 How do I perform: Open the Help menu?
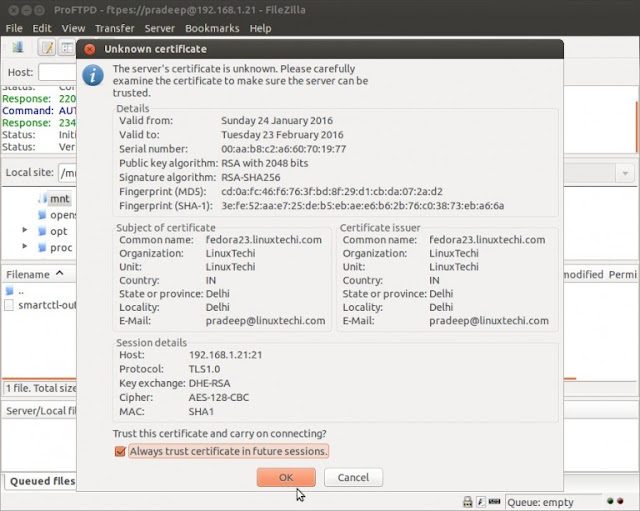[260, 28]
